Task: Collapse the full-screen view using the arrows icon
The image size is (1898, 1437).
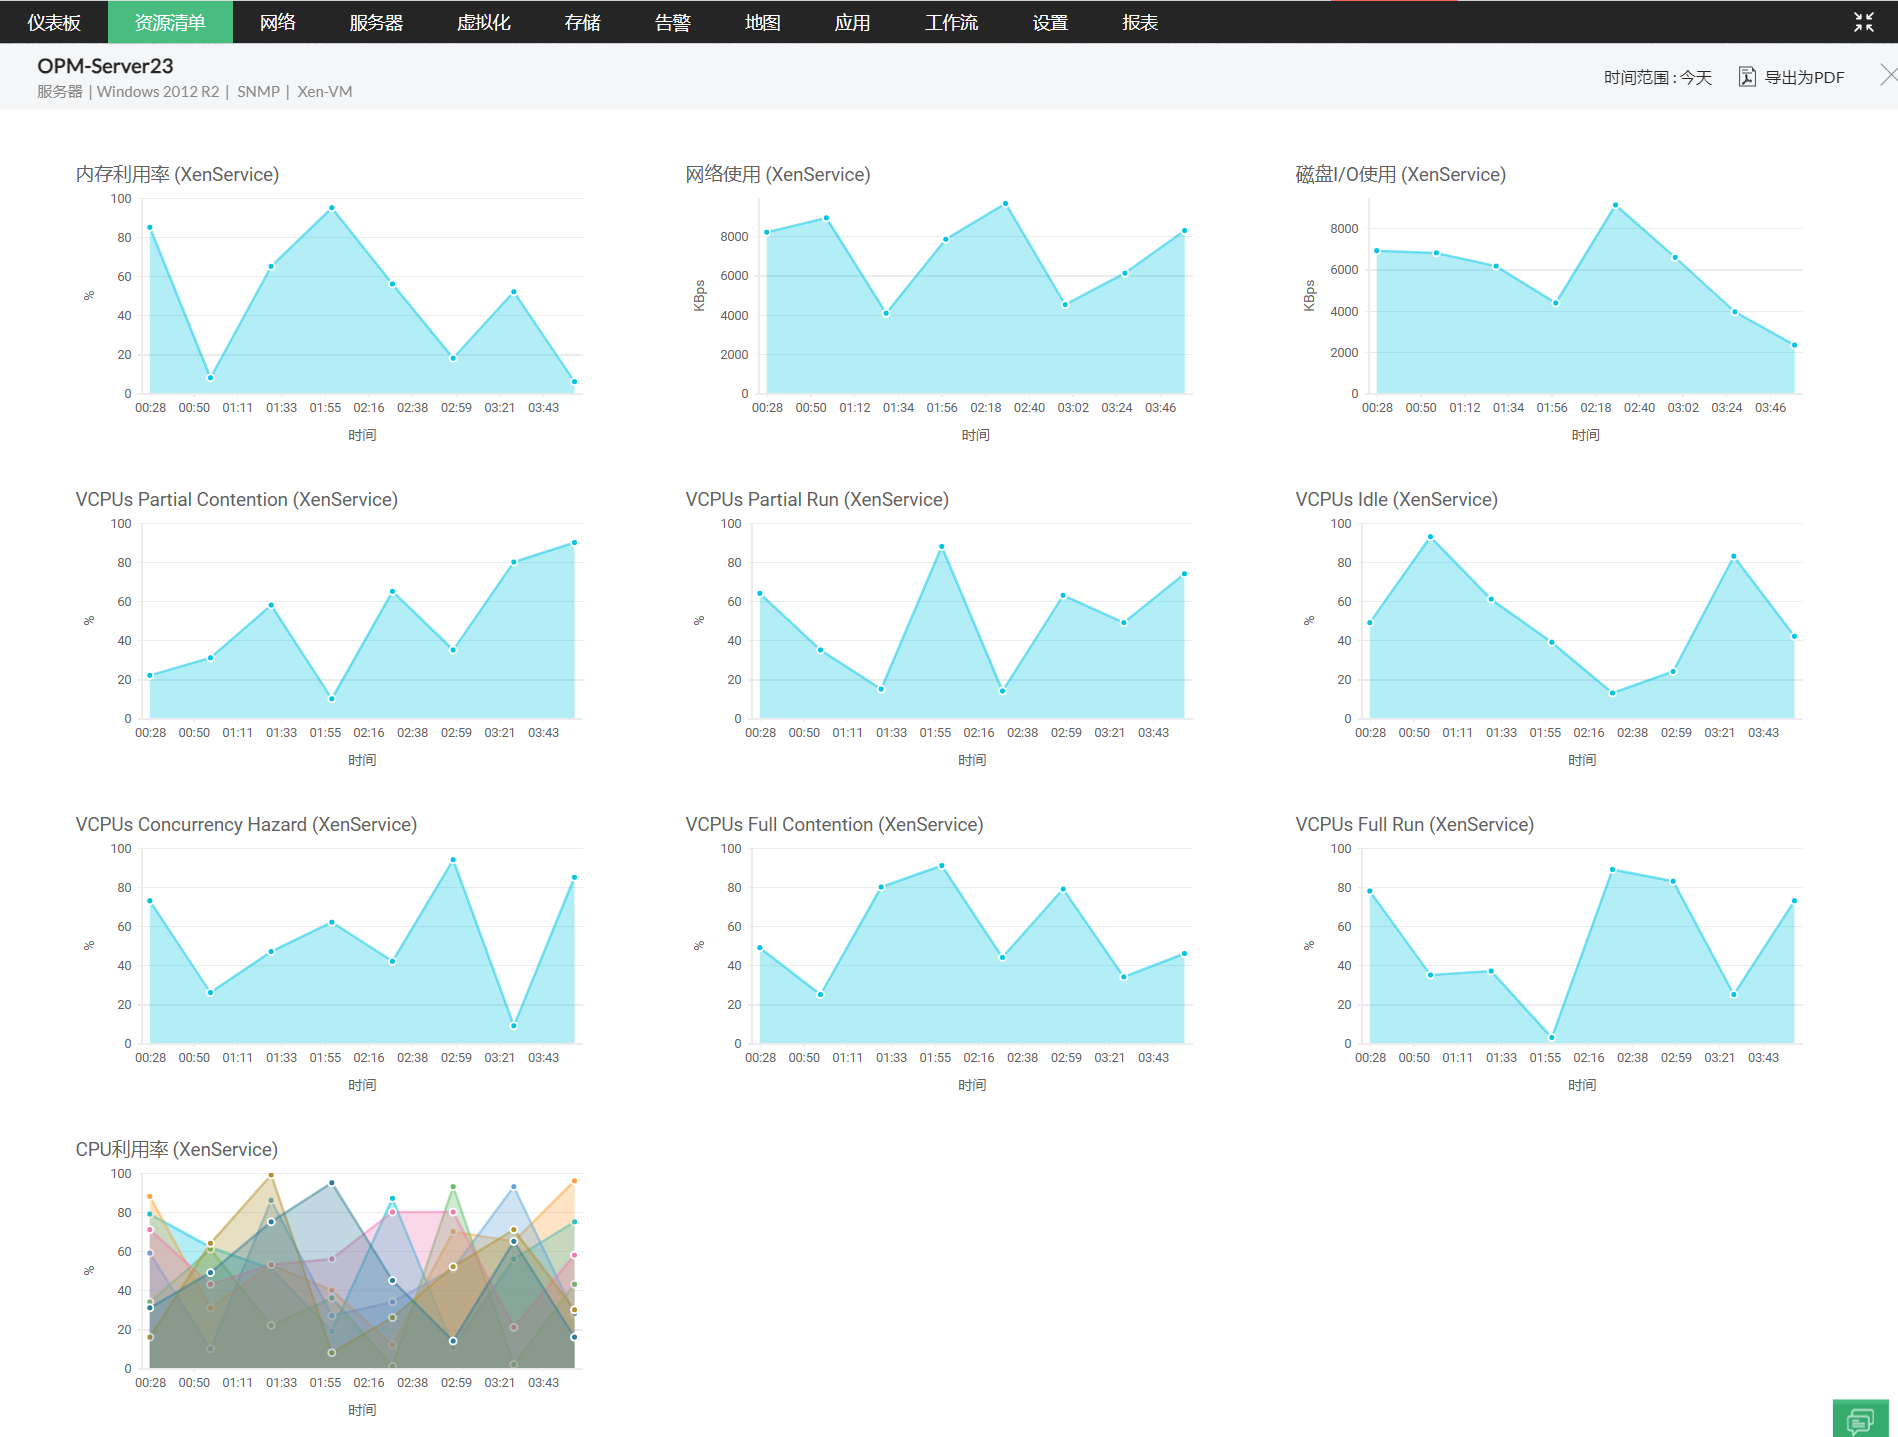Action: (1863, 22)
